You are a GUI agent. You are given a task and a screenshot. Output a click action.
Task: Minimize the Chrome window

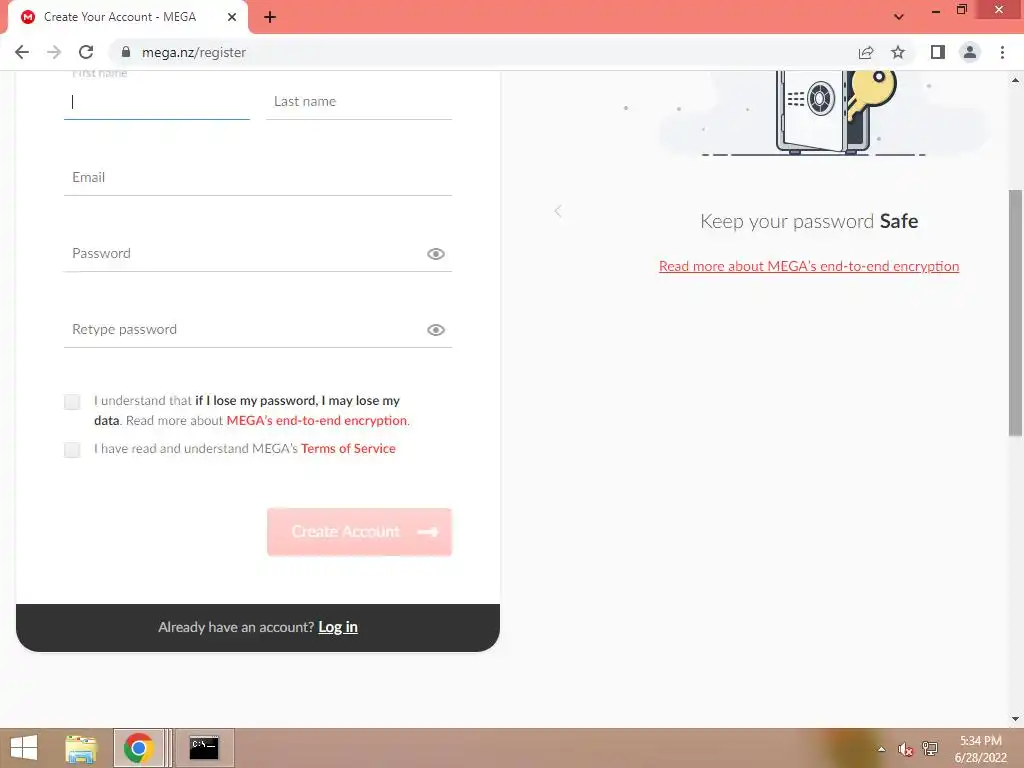935,10
